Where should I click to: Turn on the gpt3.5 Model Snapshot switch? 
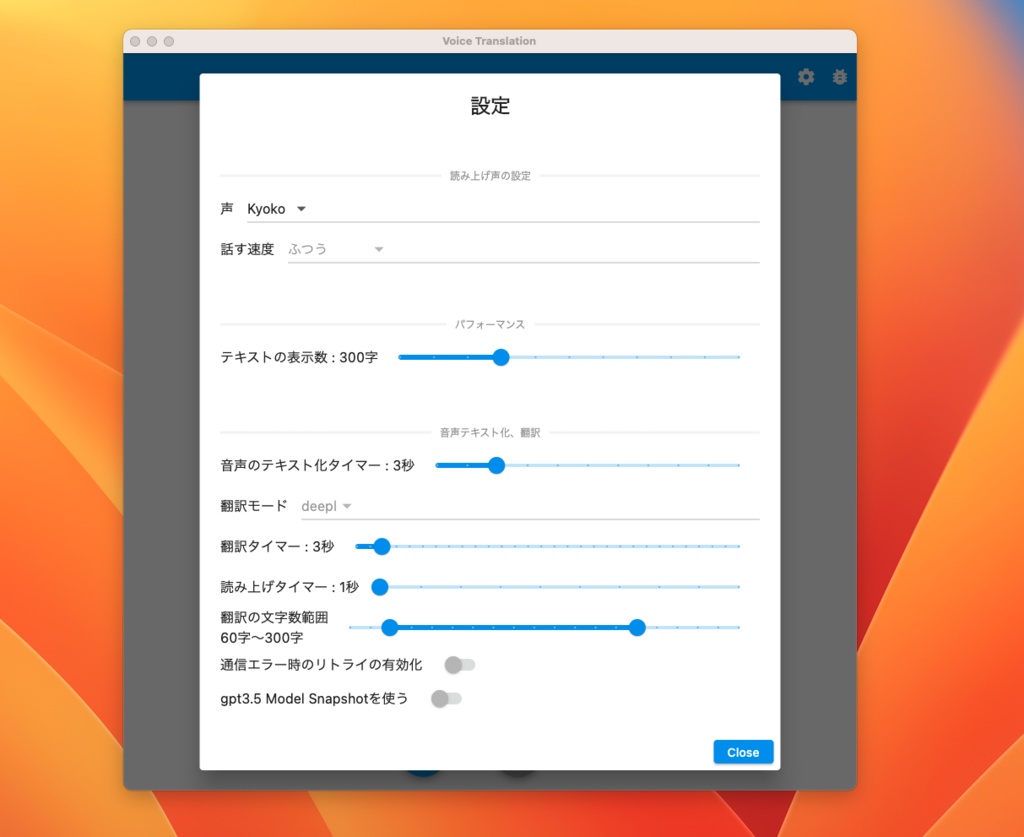447,698
